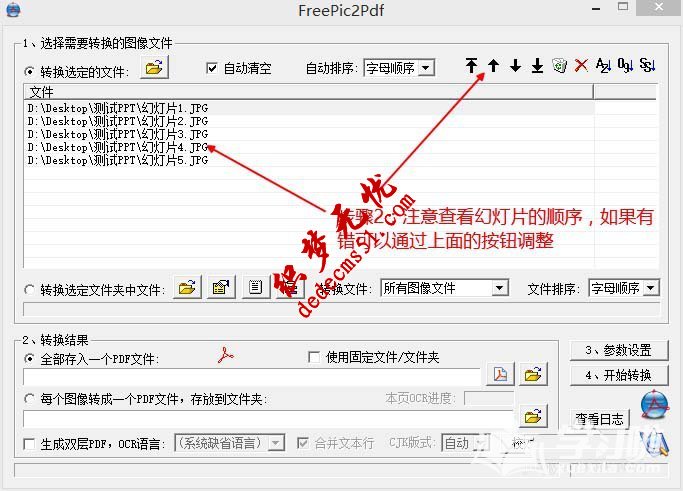Click the 查看日志 button

click(x=599, y=419)
